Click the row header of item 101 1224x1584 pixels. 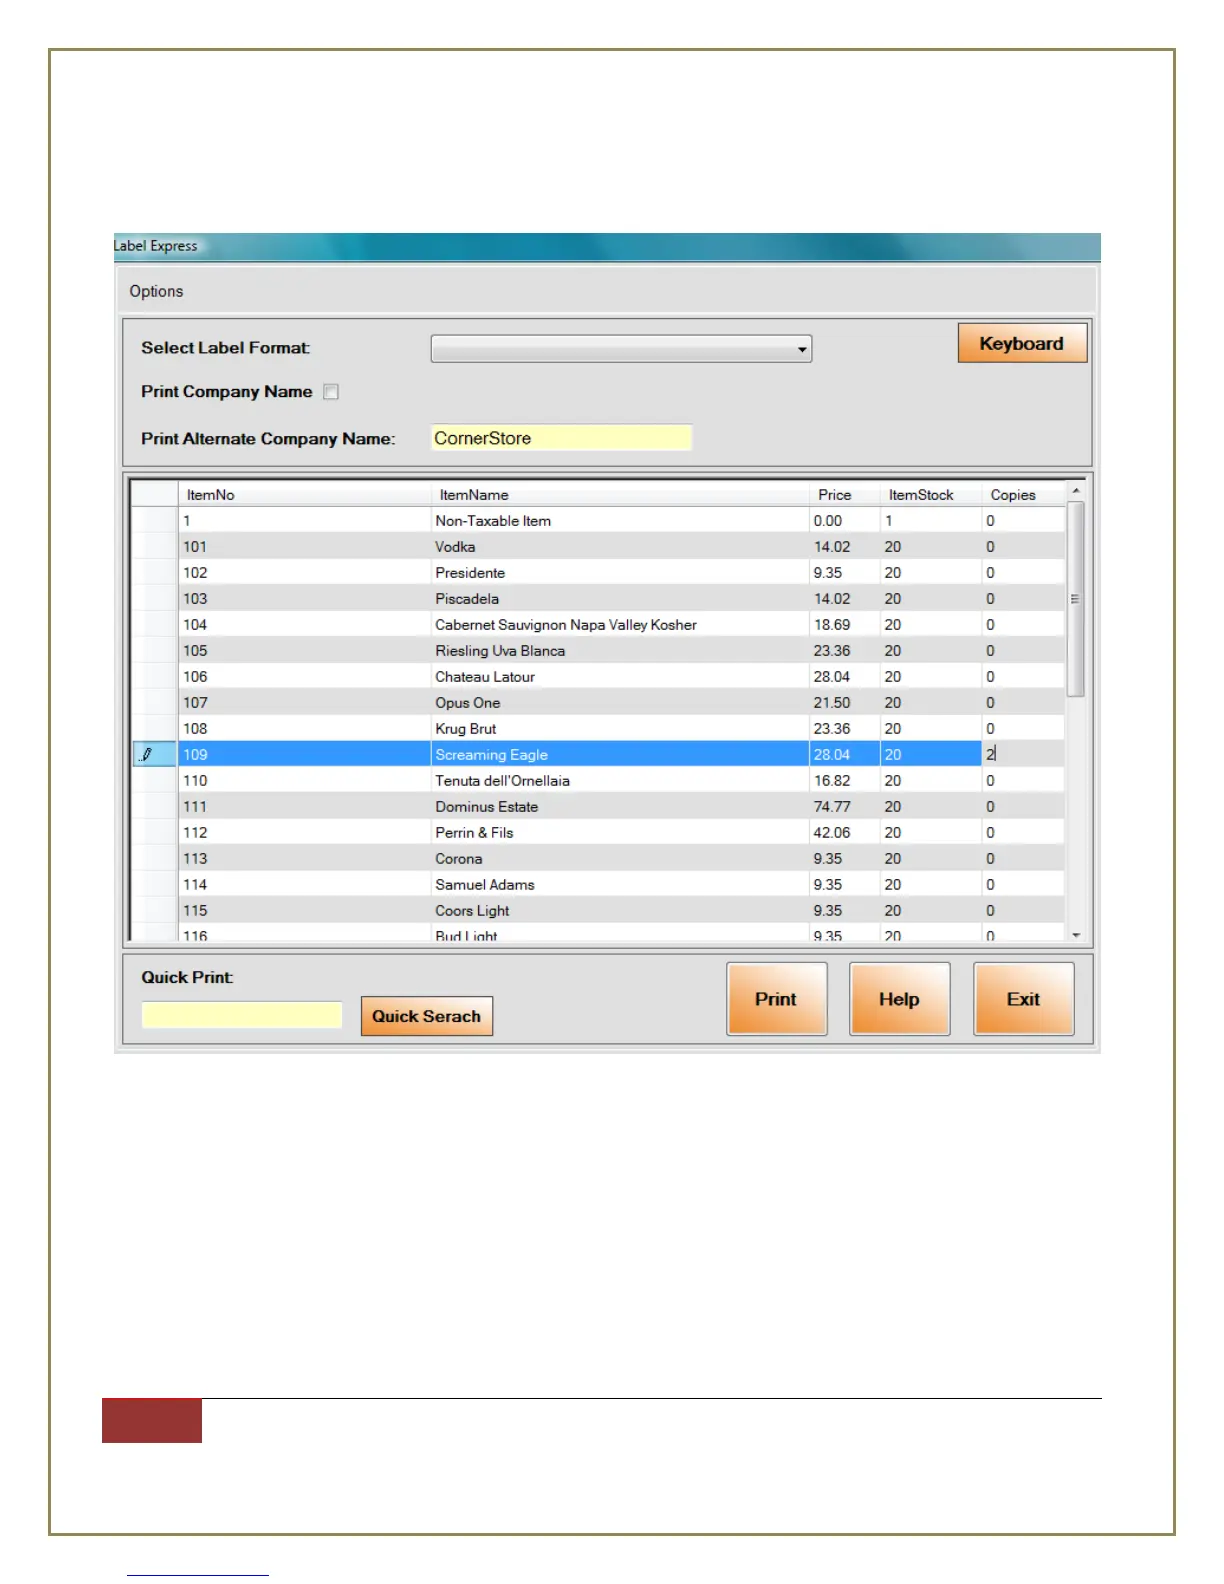pos(155,547)
